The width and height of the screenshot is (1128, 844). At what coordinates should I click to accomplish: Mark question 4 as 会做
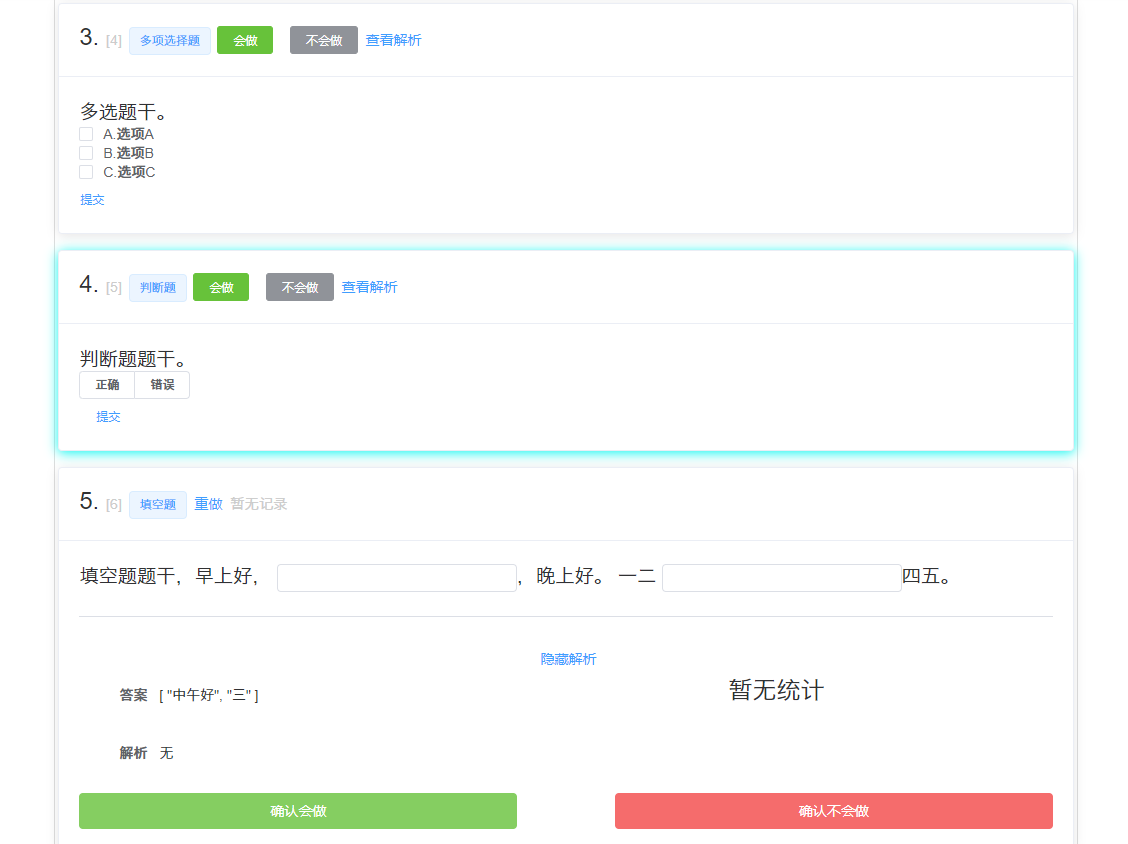pos(221,288)
